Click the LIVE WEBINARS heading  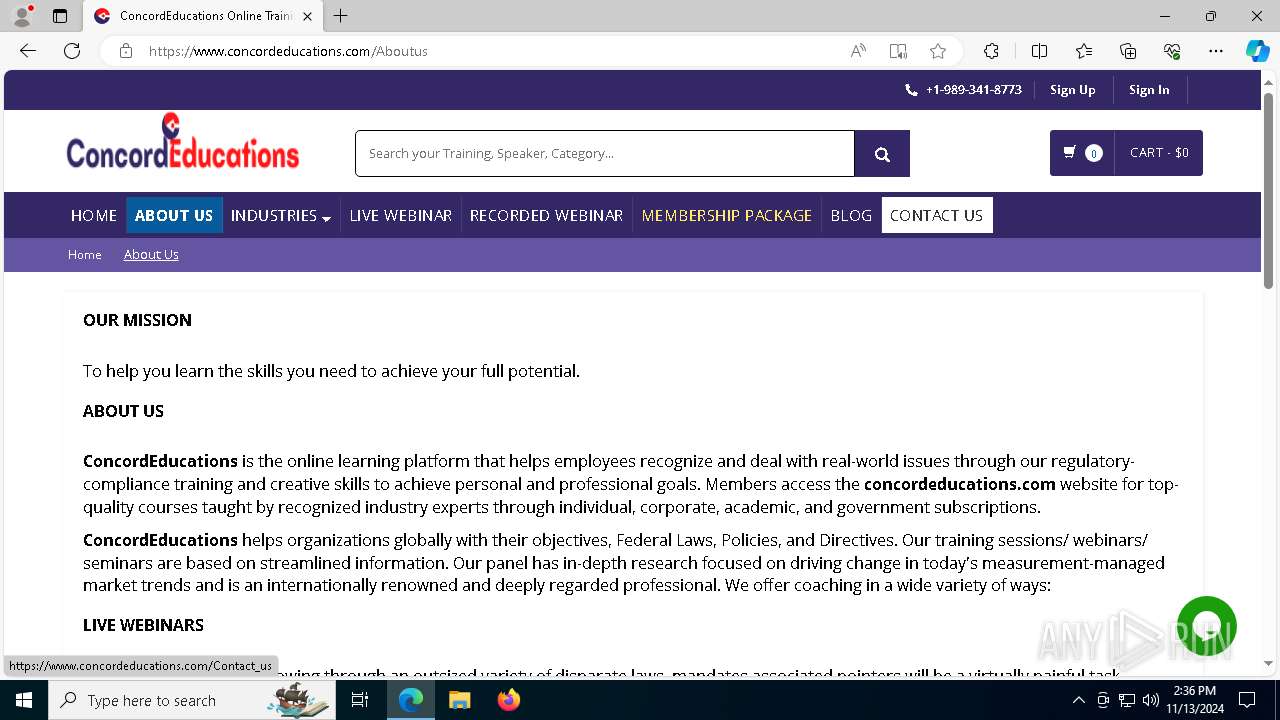pyautogui.click(x=143, y=625)
